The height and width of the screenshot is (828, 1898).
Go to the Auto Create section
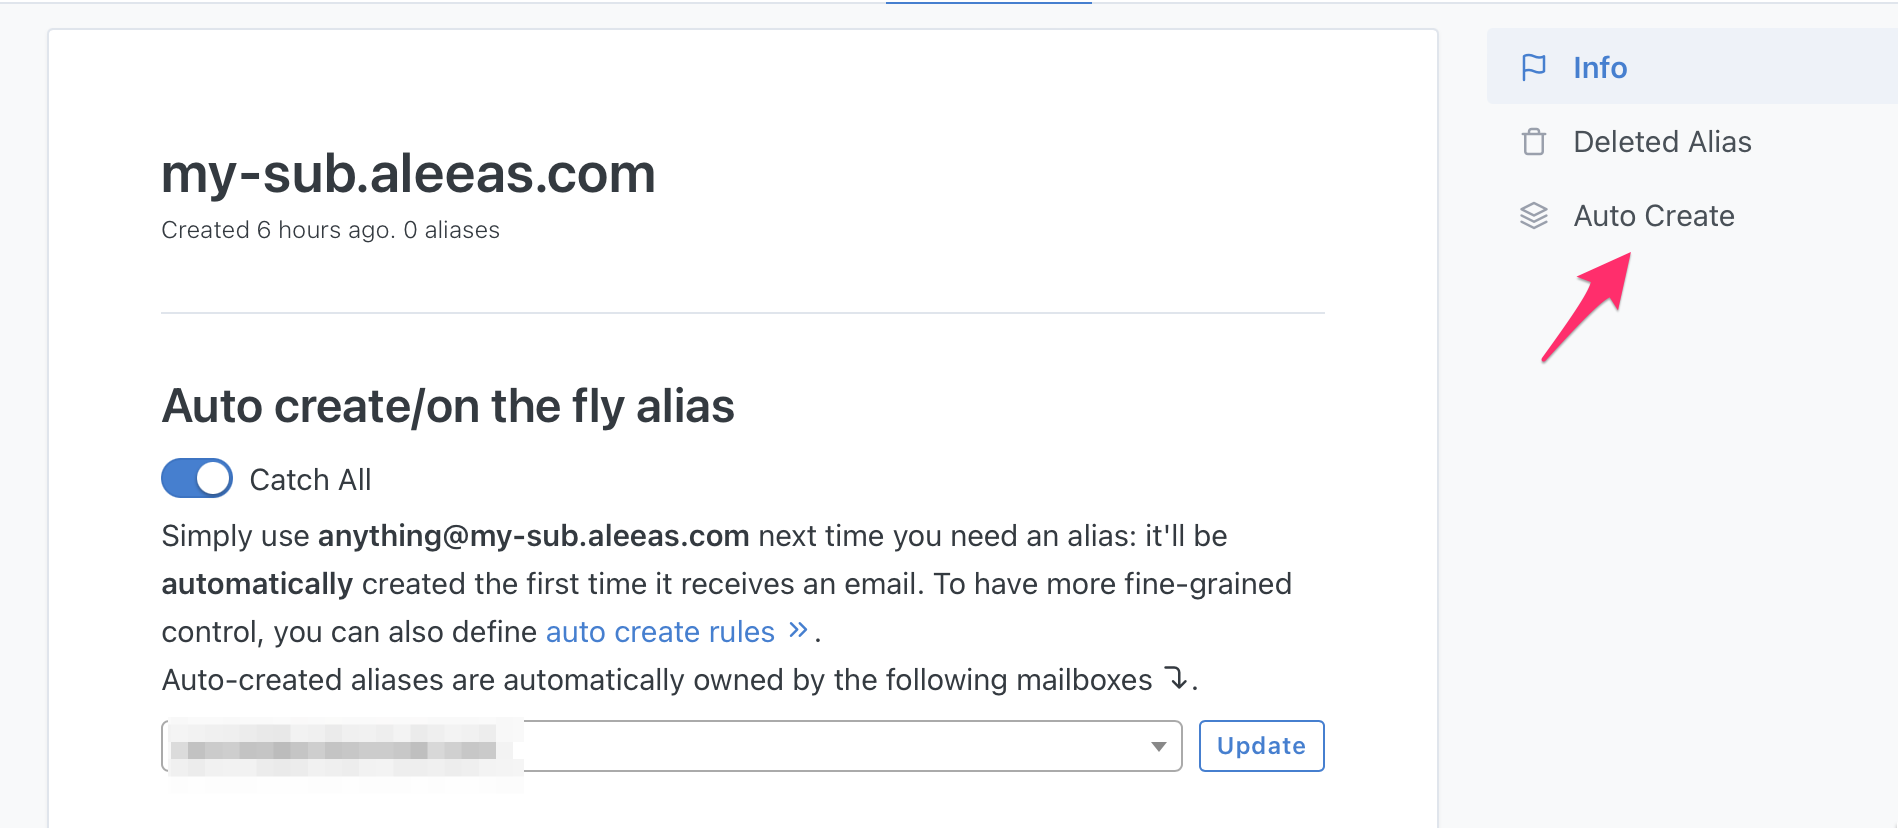(1692, 216)
